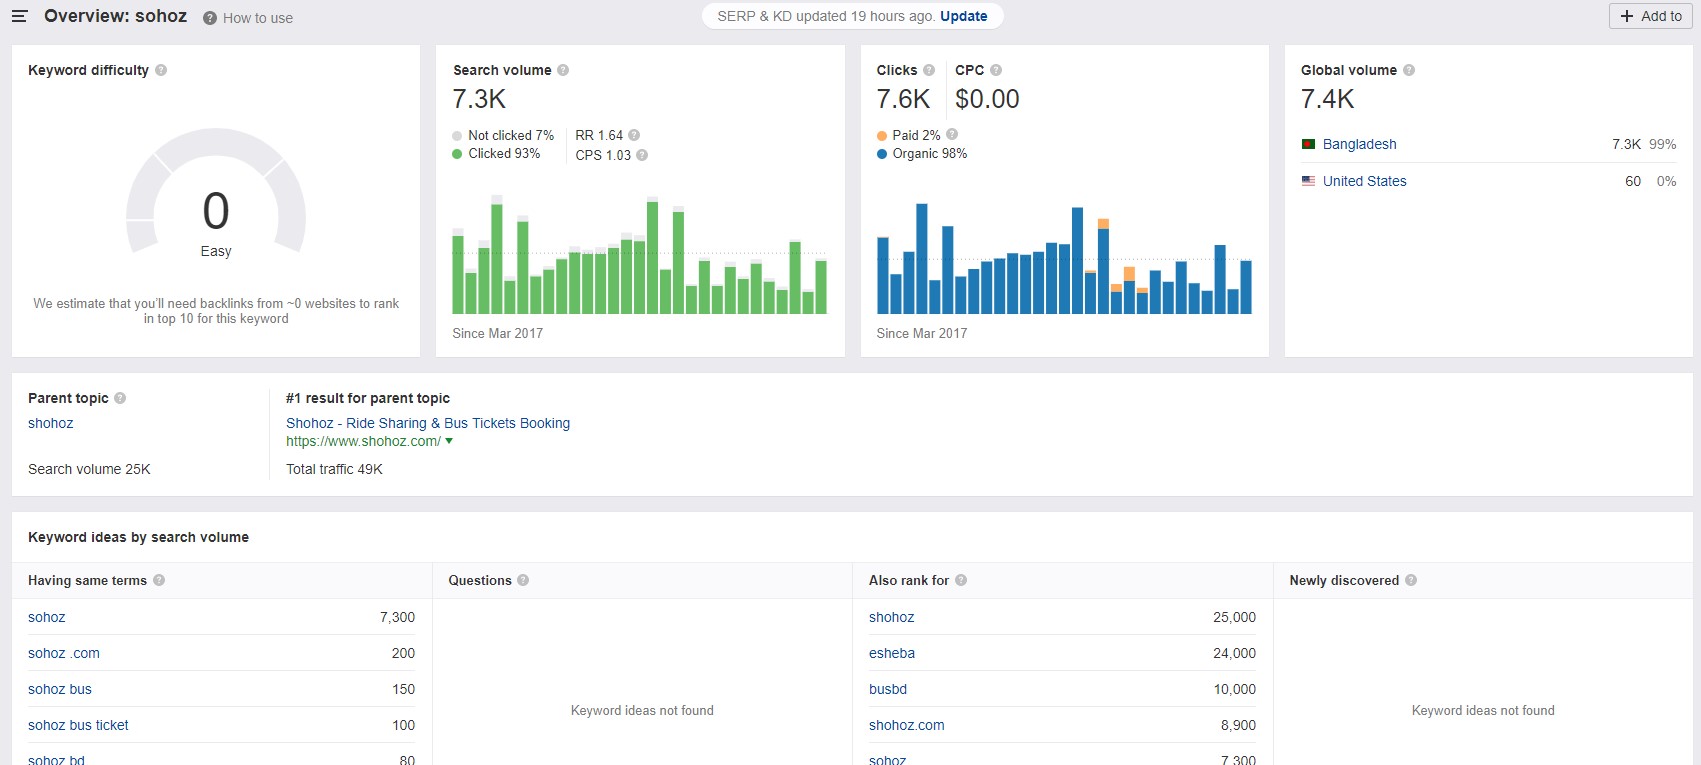Click the CPS 1.03 help icon
Viewport: 1701px width, 765px height.
[x=642, y=155]
